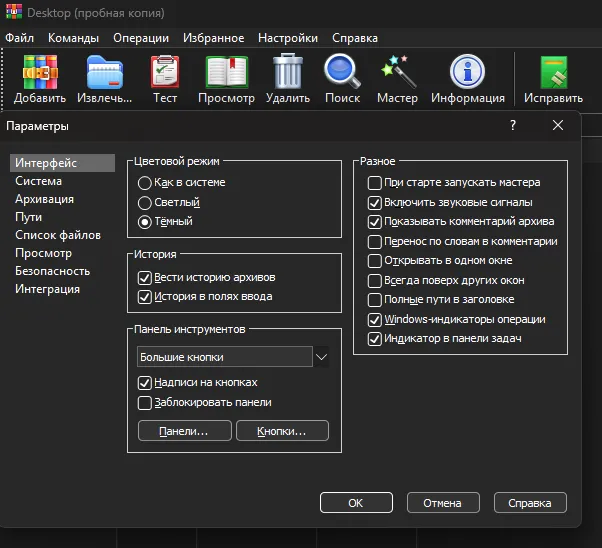Enable Перенос по словам в комментарии

point(375,242)
